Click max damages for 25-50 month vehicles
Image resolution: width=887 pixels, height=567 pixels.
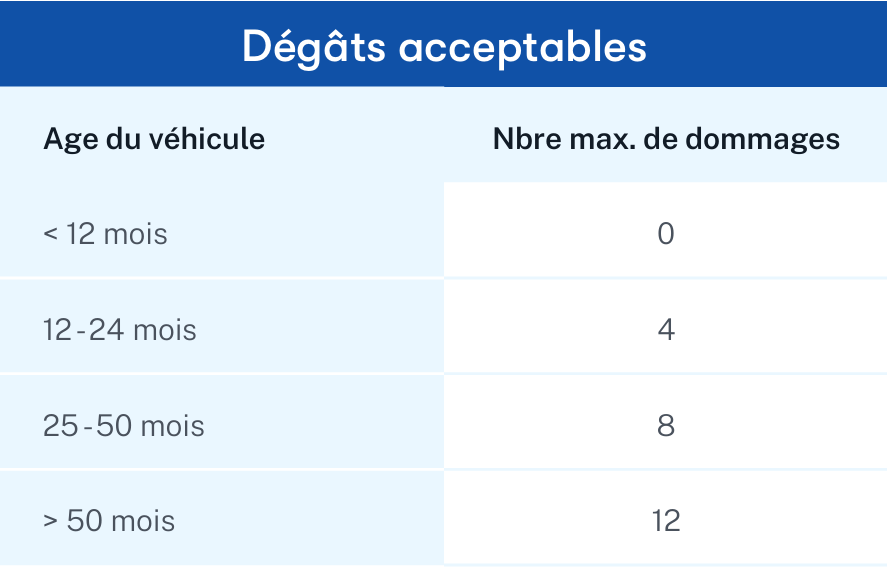[666, 426]
